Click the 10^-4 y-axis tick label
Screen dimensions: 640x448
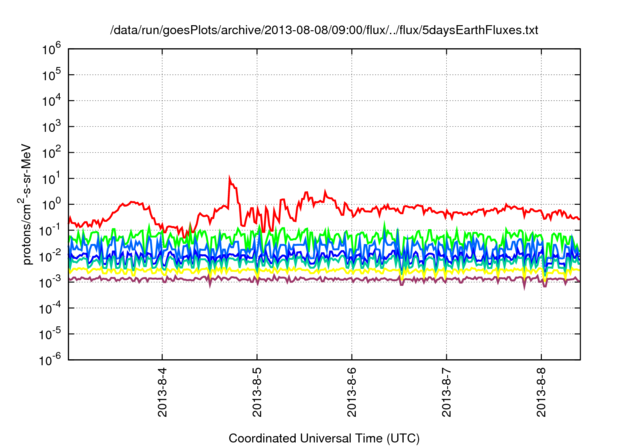(x=51, y=308)
